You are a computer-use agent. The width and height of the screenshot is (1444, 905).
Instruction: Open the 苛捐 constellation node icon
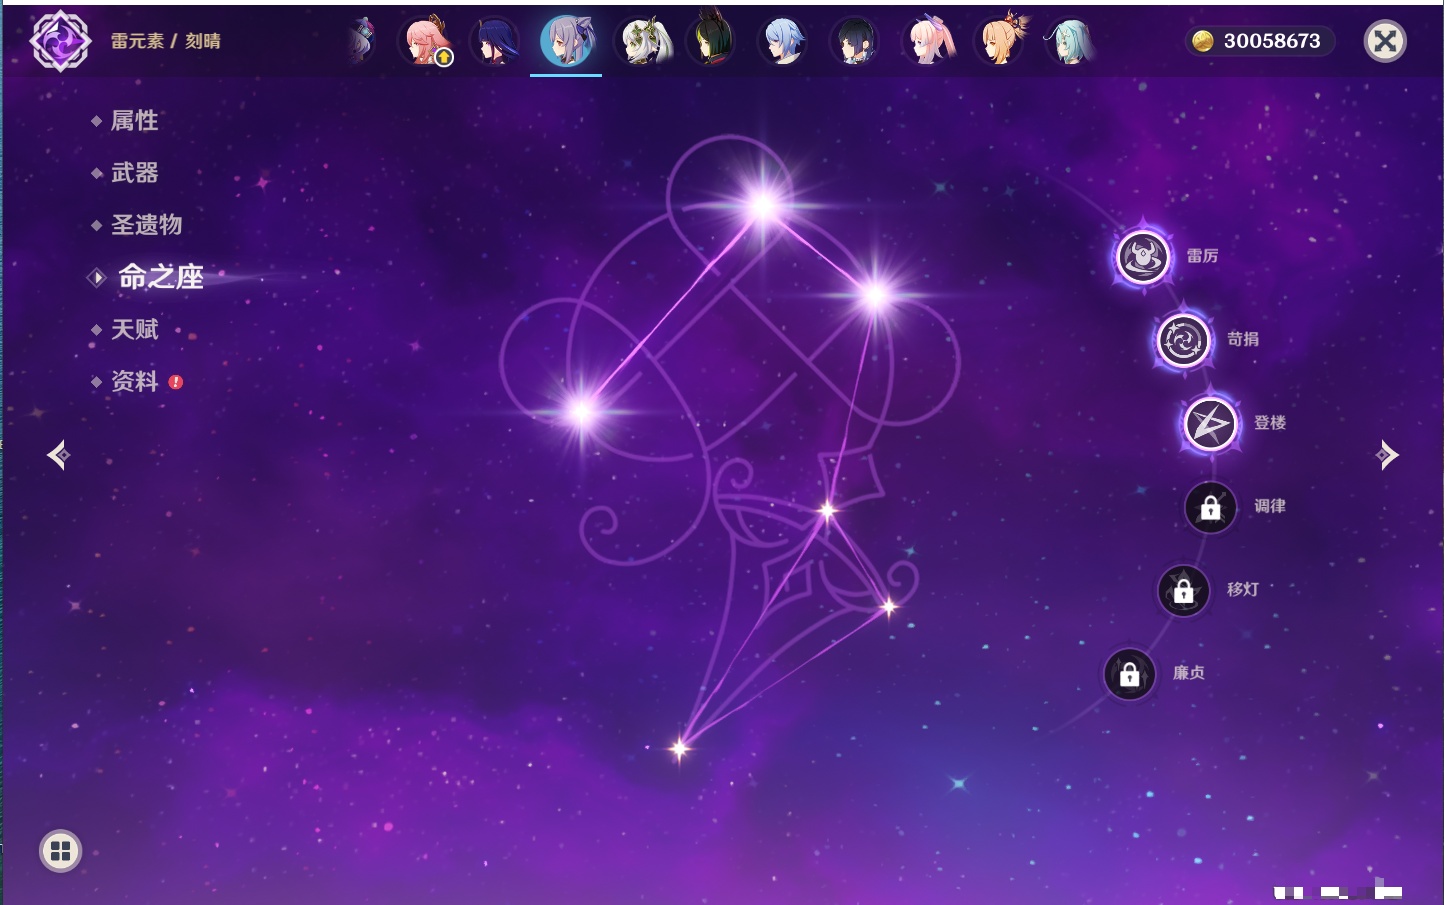pyautogui.click(x=1183, y=340)
